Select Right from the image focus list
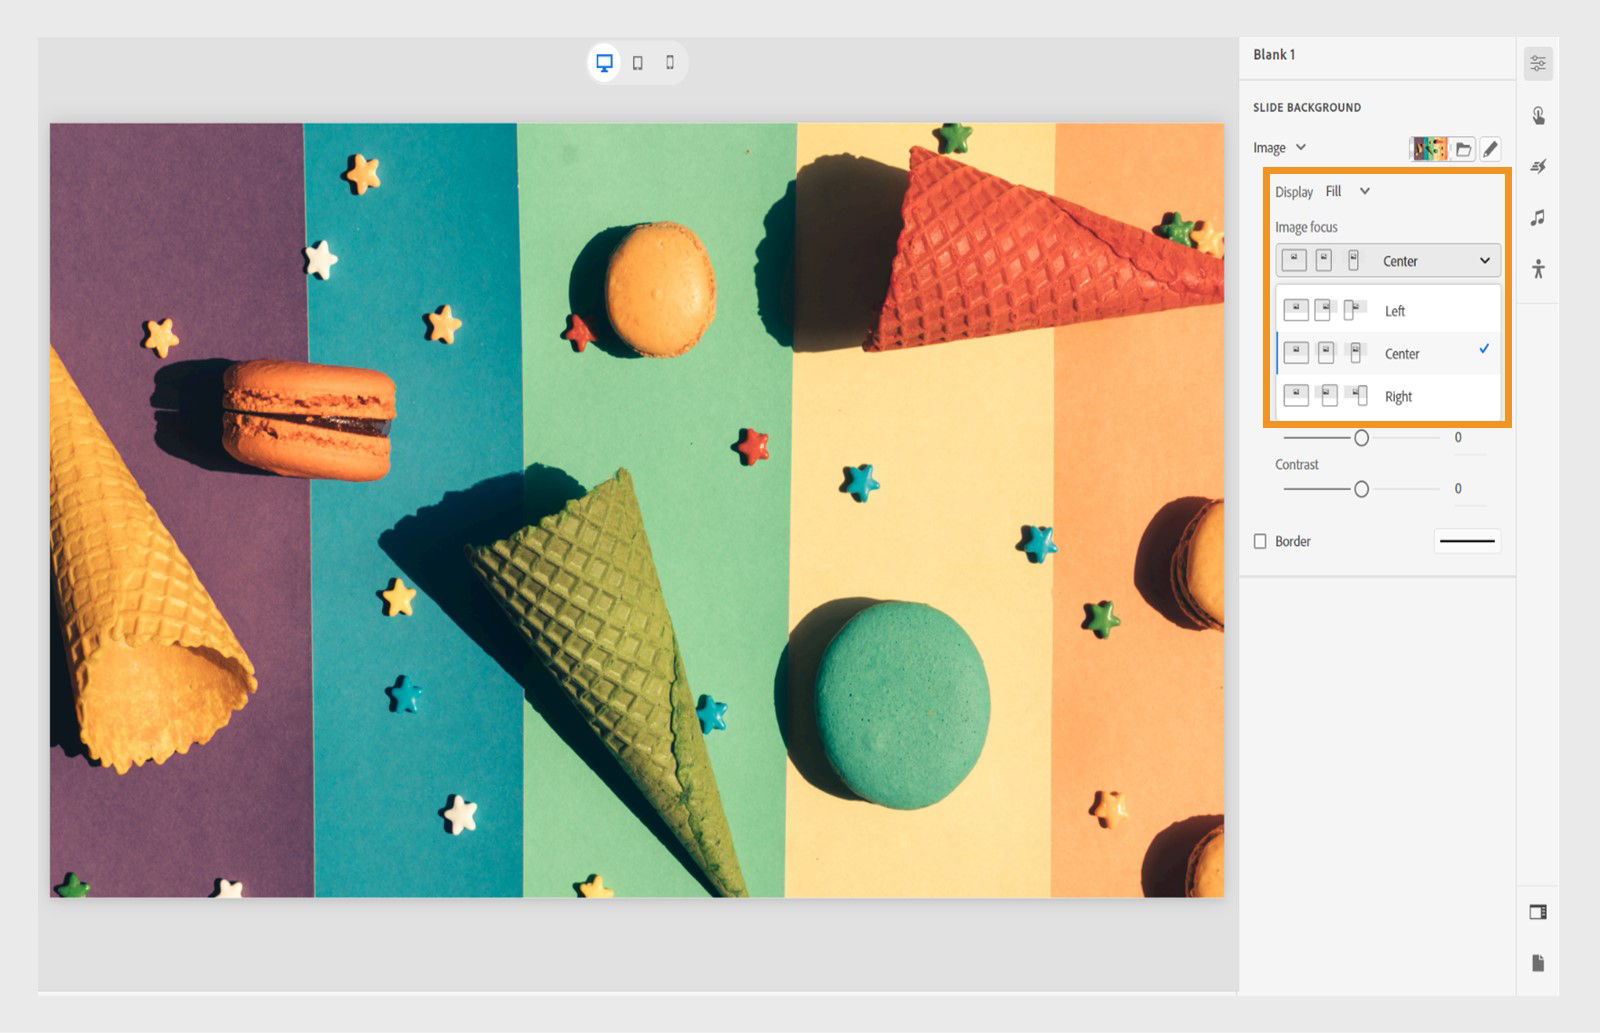 click(x=1396, y=396)
